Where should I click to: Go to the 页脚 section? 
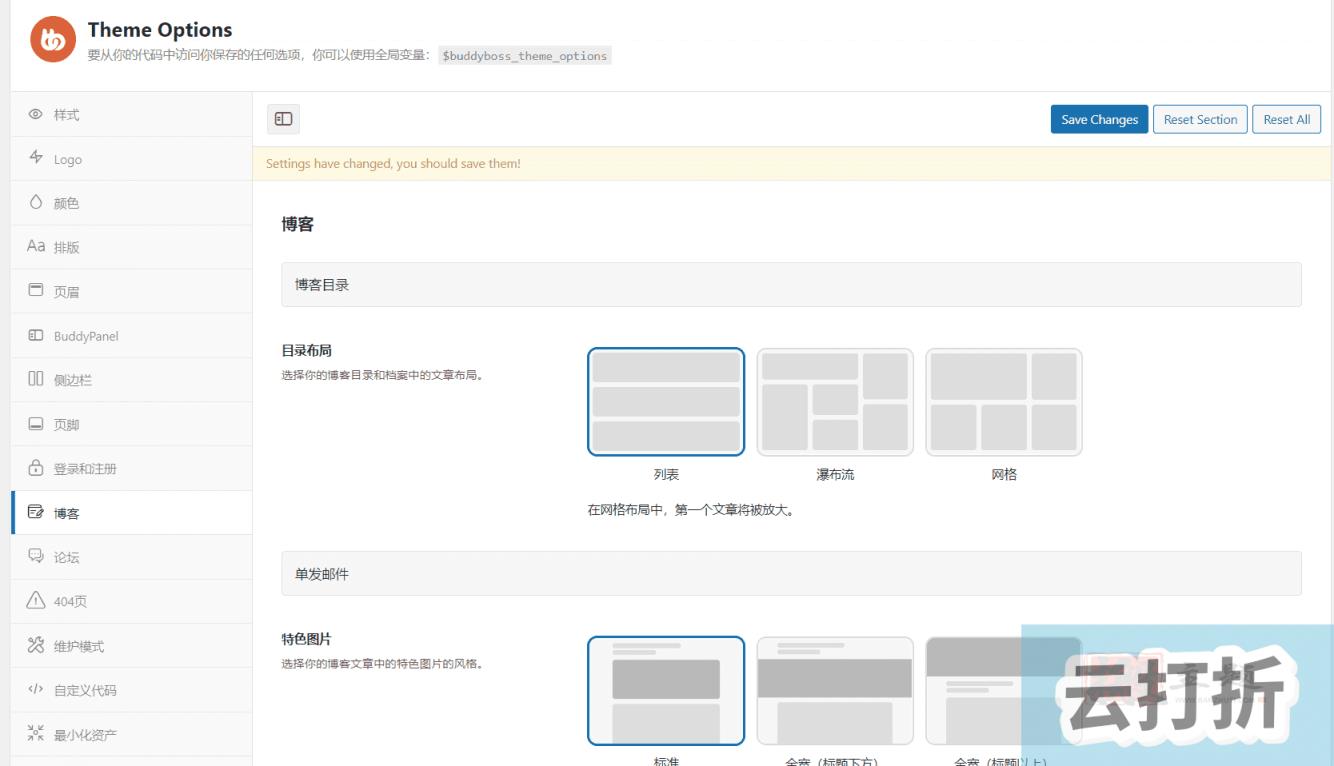131,424
